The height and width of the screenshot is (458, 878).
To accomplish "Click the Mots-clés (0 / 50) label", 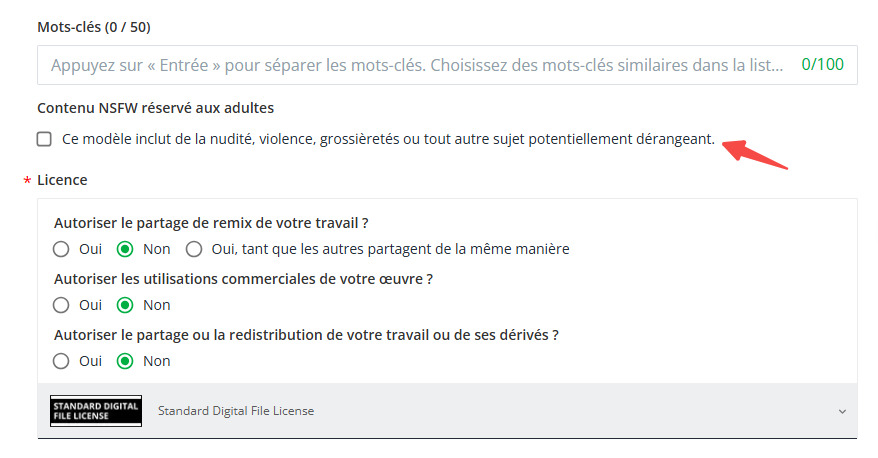I will 94,27.
